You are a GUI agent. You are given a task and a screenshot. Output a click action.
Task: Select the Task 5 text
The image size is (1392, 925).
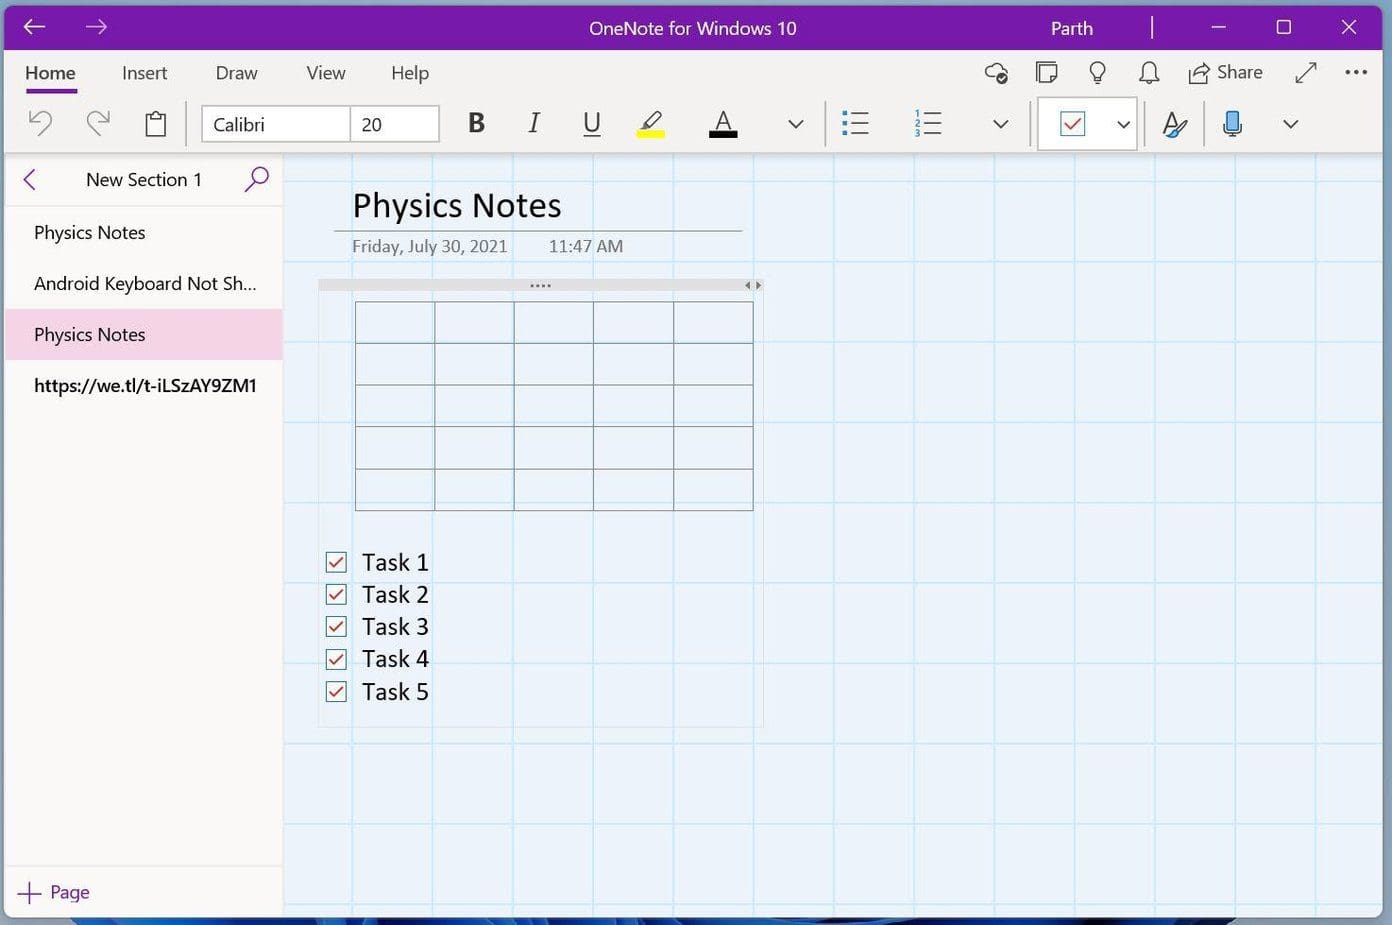point(395,691)
